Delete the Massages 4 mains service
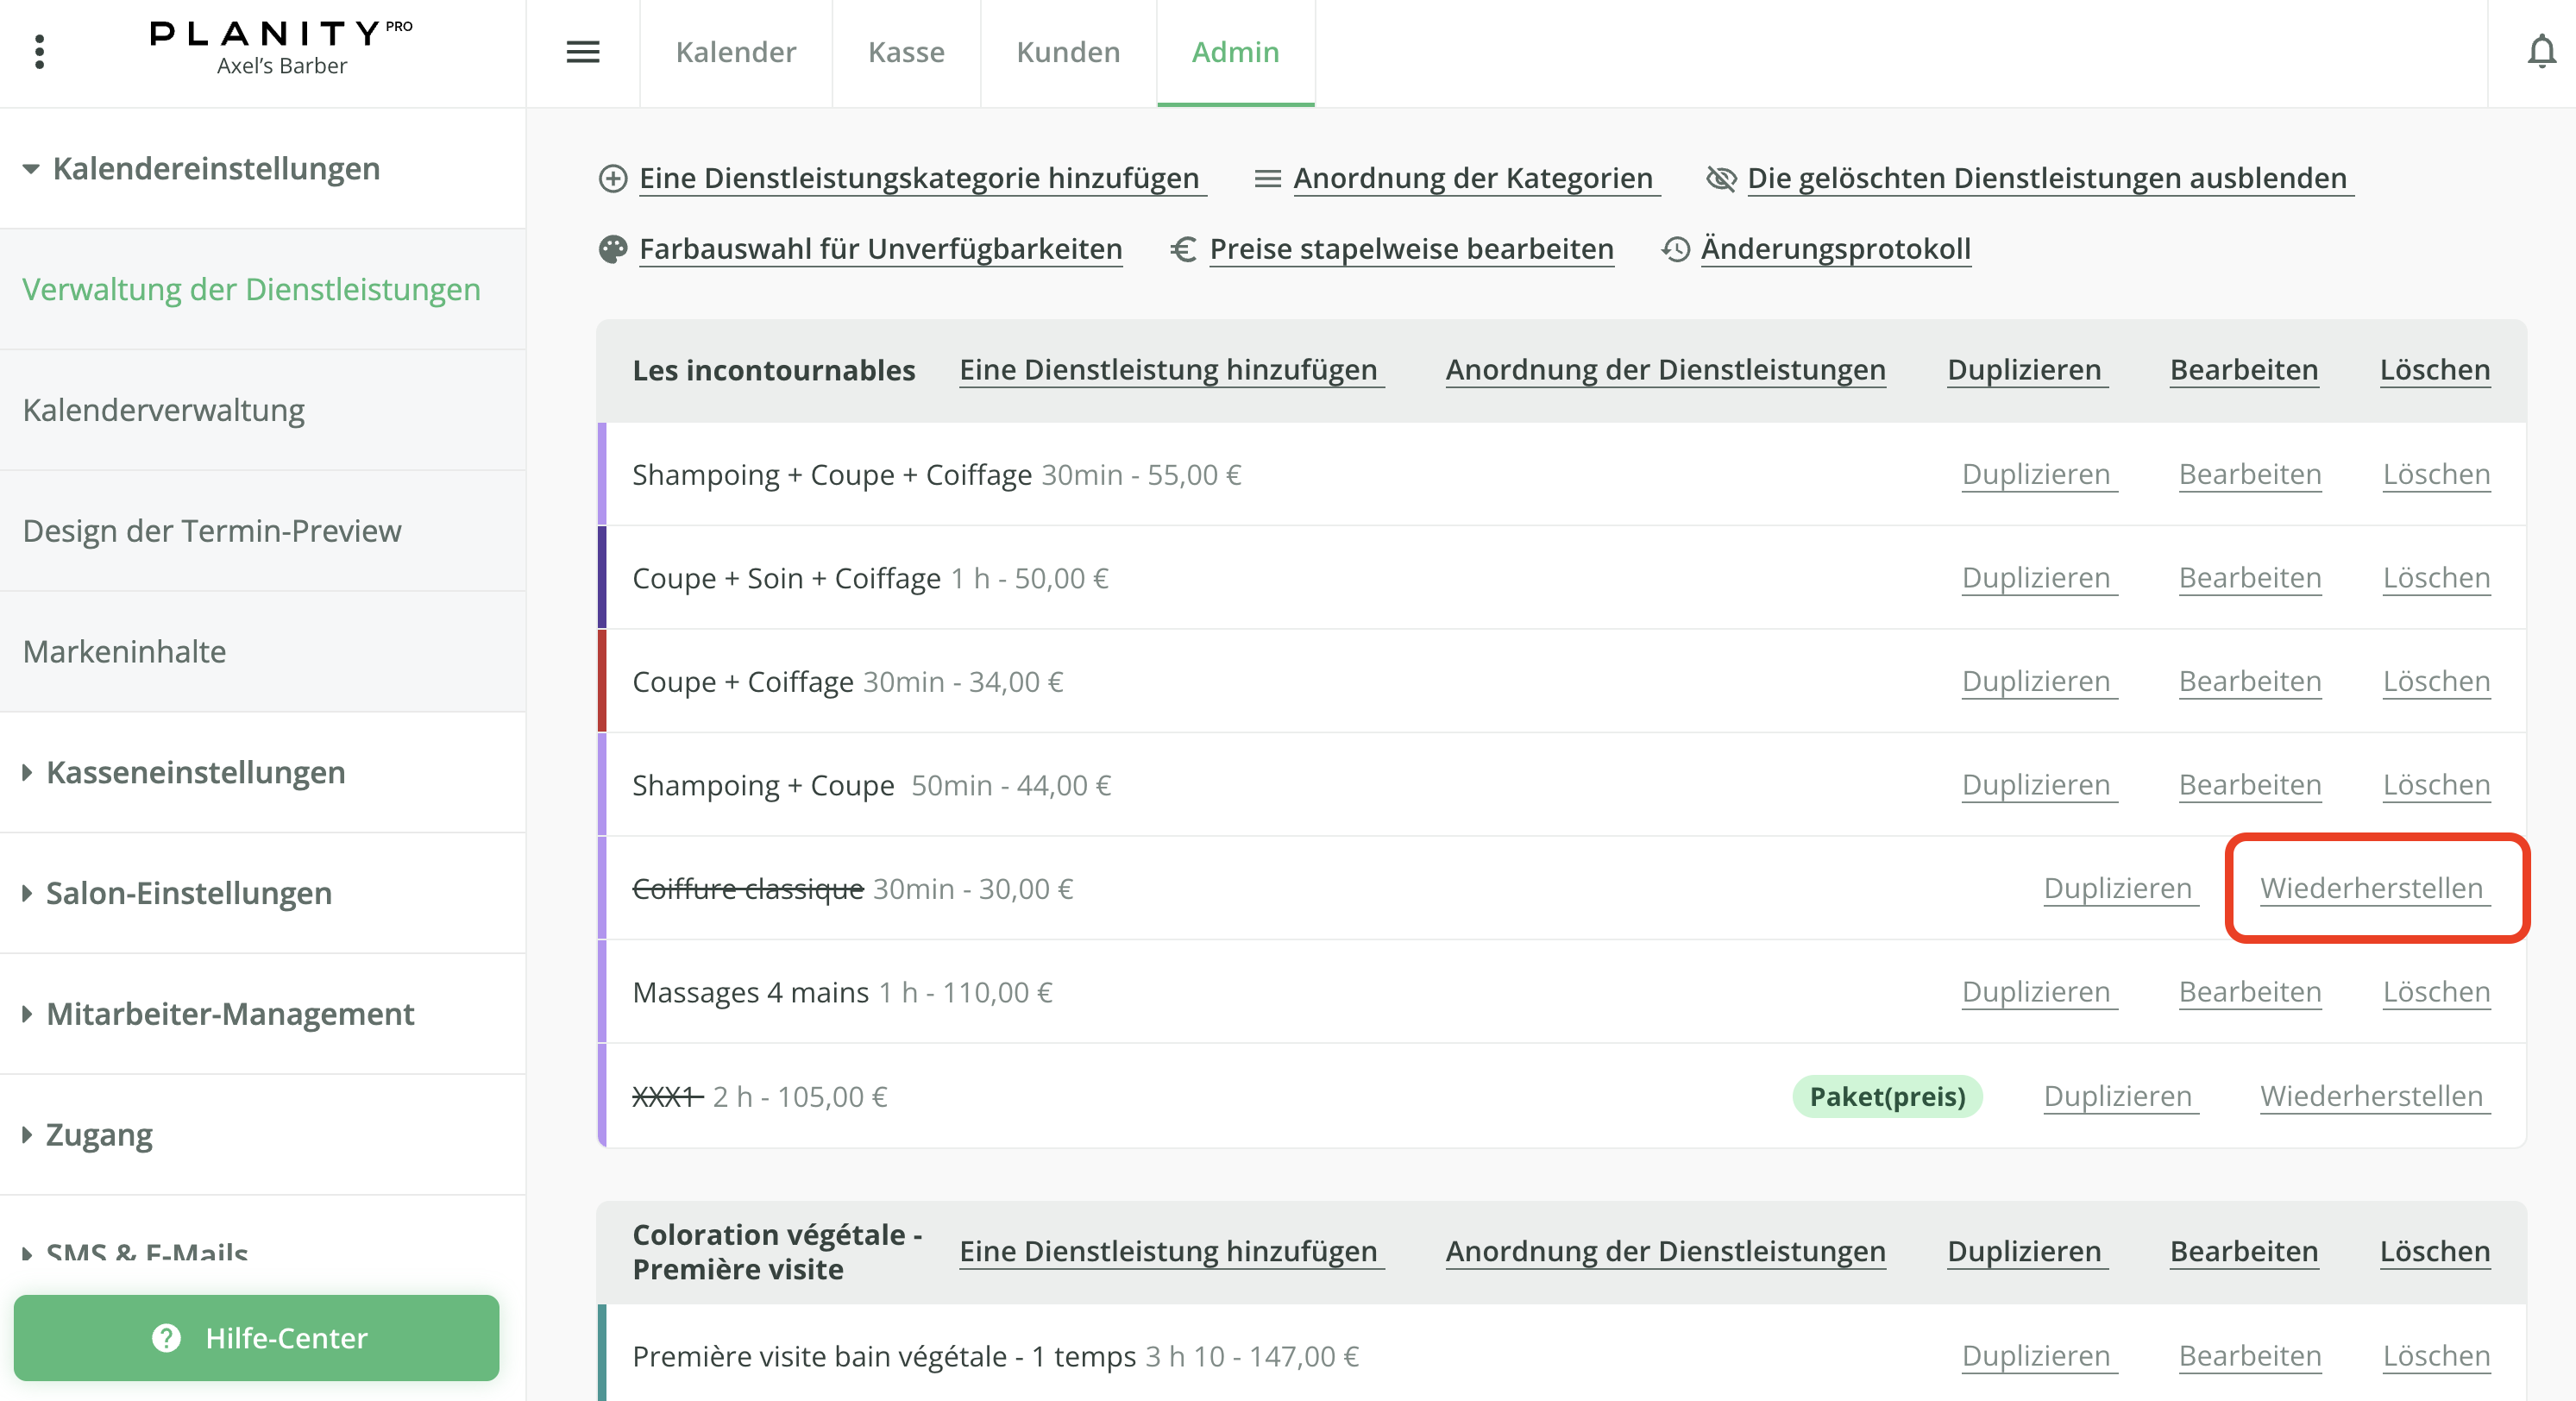 pyautogui.click(x=2435, y=992)
